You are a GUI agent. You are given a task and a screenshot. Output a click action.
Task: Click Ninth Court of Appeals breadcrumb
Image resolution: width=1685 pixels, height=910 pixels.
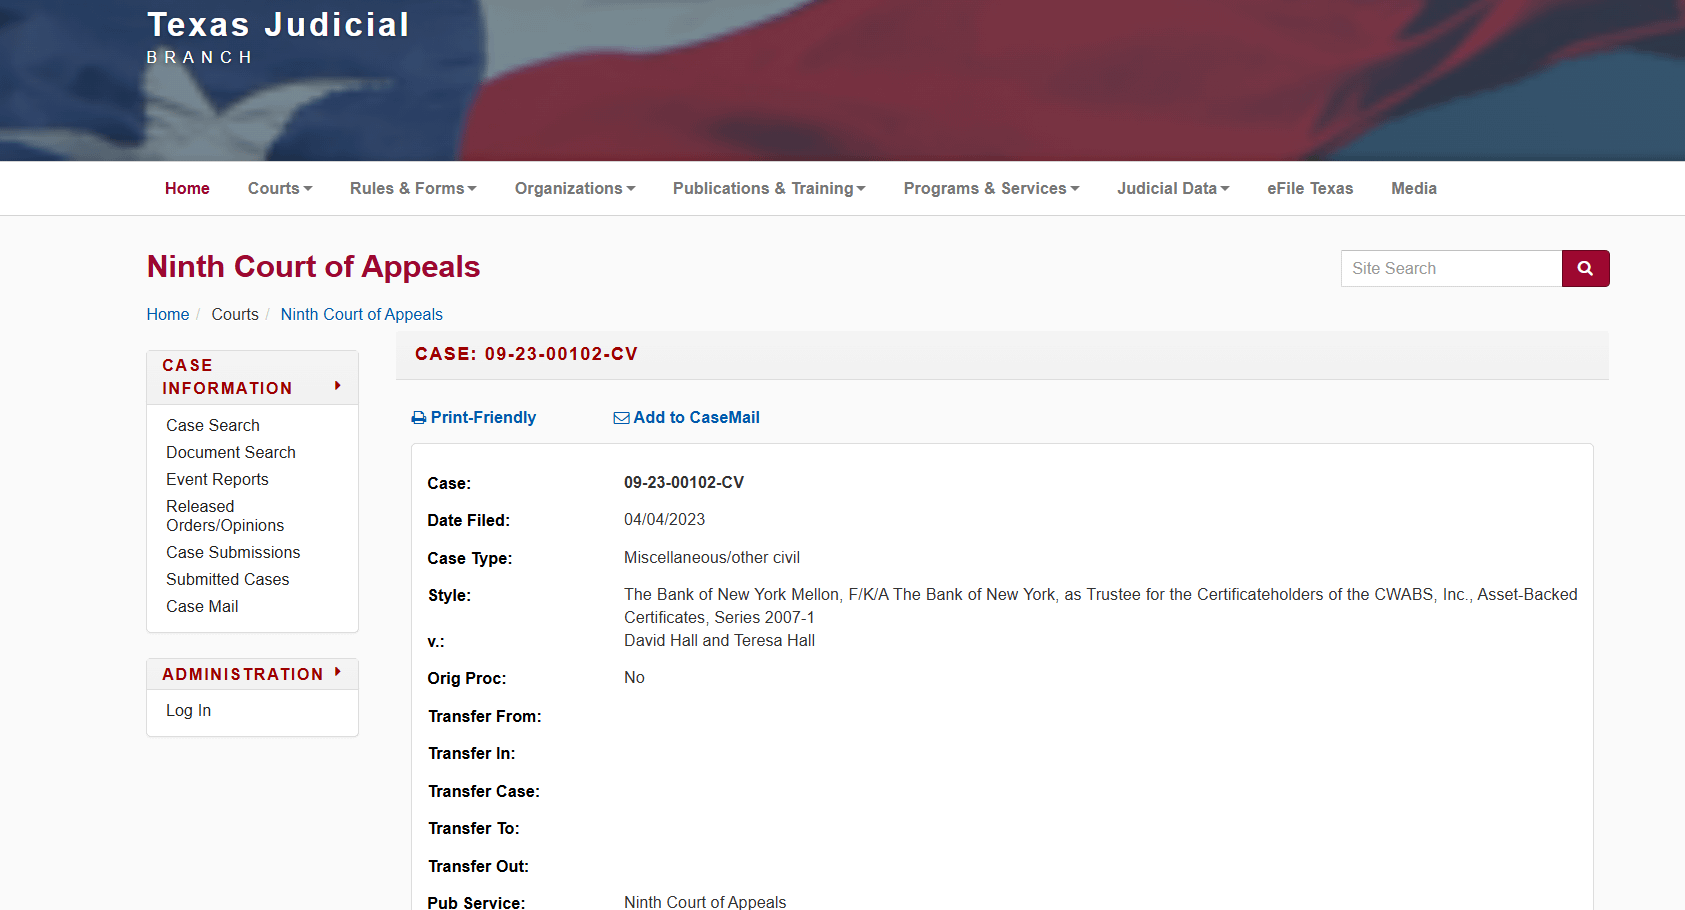point(361,314)
